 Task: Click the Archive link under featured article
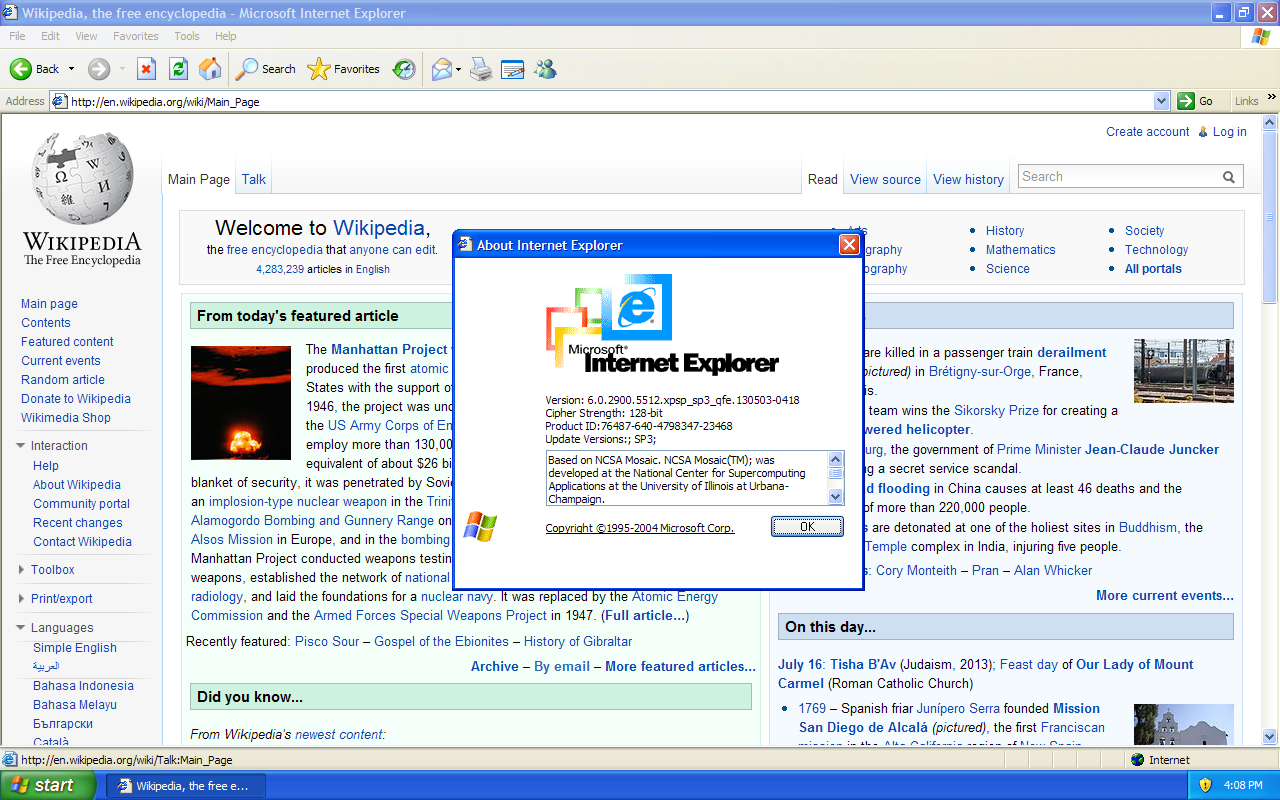[495, 667]
